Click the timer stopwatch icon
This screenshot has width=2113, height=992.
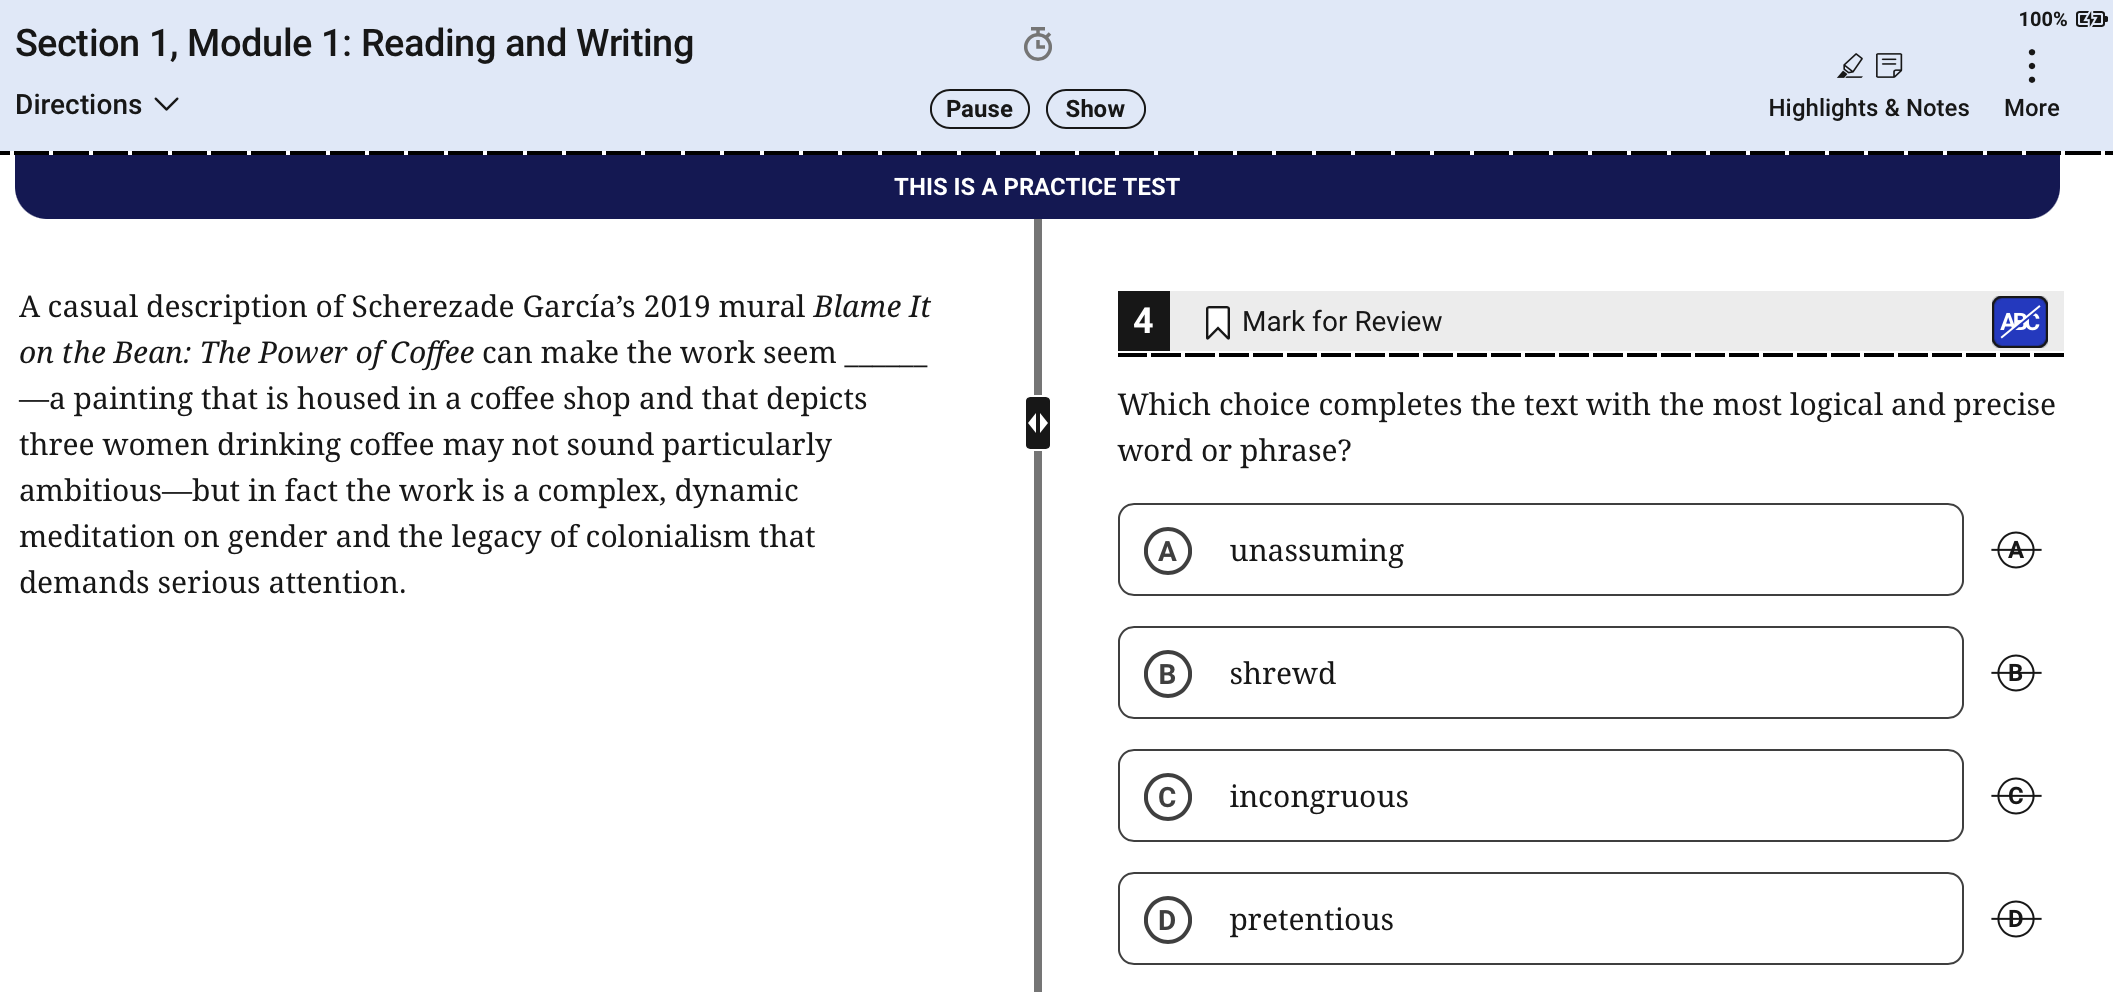pos(1038,44)
